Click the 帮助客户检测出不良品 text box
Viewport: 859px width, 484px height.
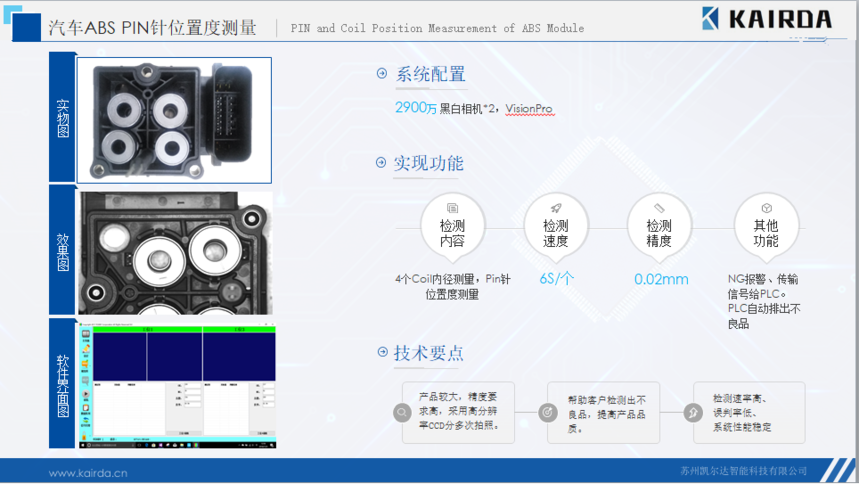[604, 412]
